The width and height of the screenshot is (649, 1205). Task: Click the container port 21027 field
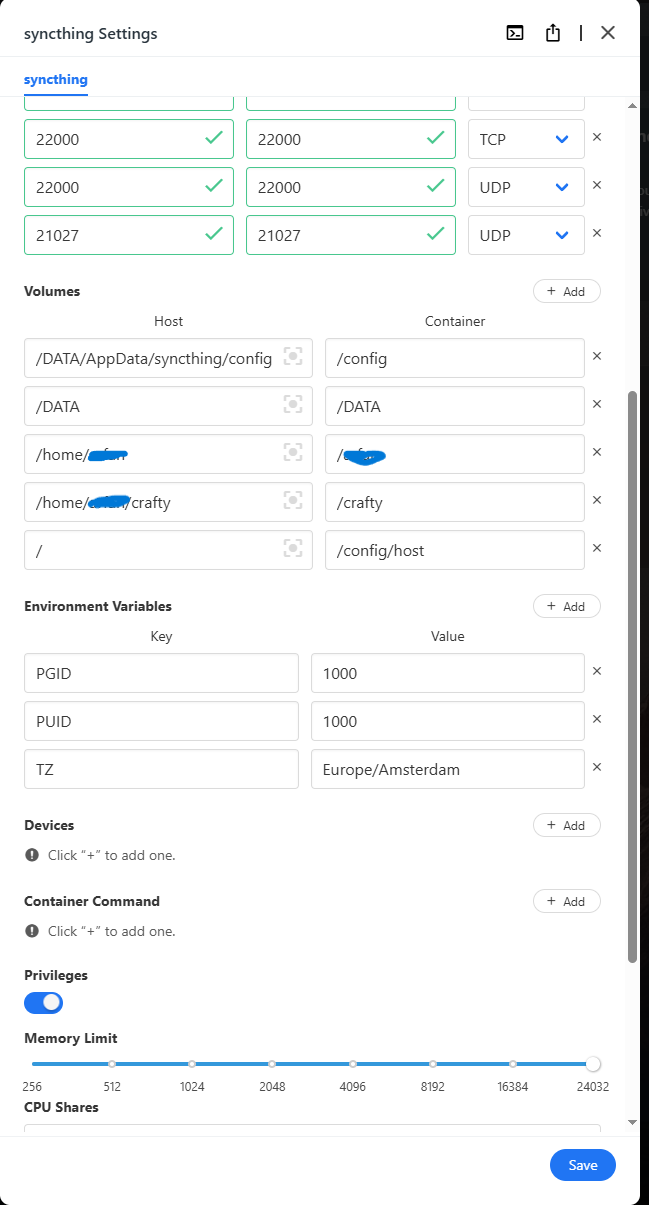pos(351,235)
